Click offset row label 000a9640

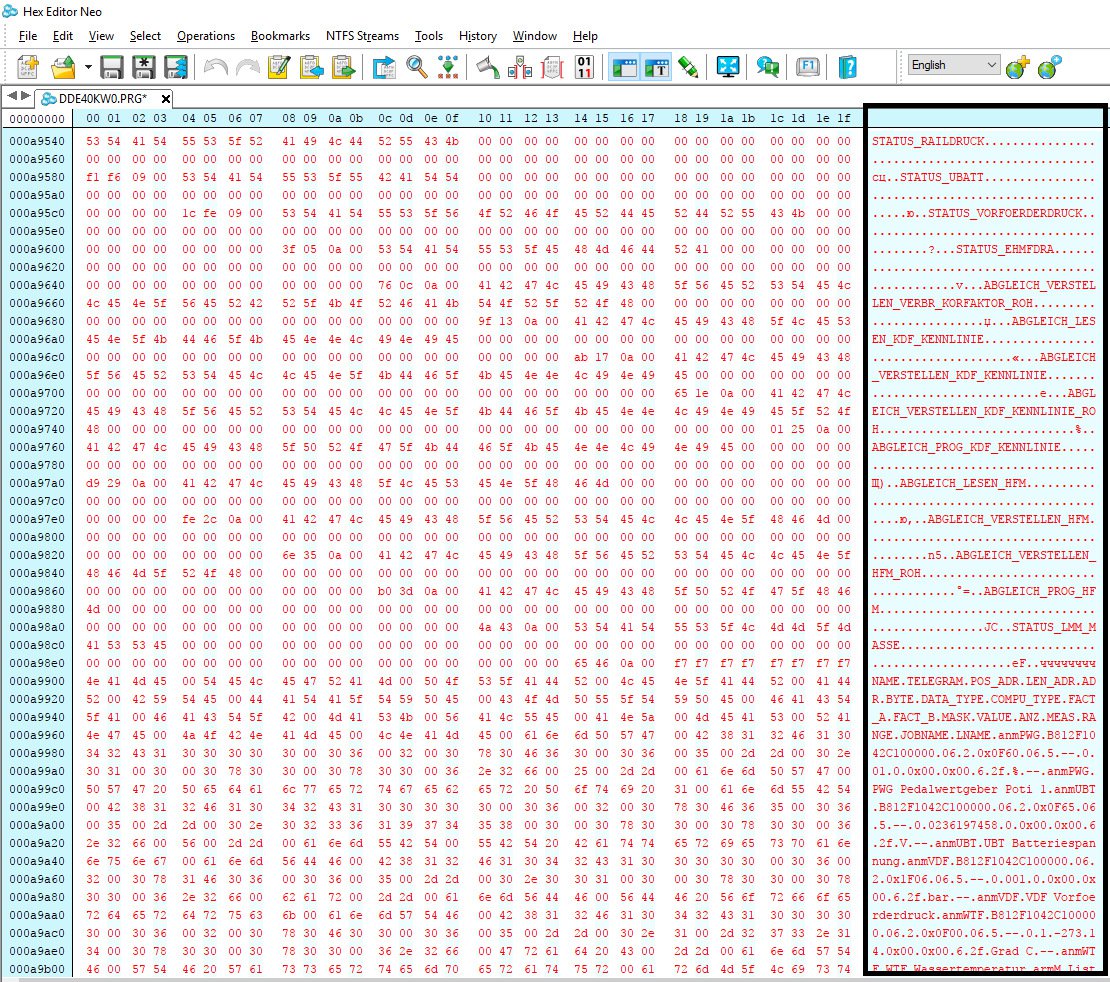click(37, 285)
